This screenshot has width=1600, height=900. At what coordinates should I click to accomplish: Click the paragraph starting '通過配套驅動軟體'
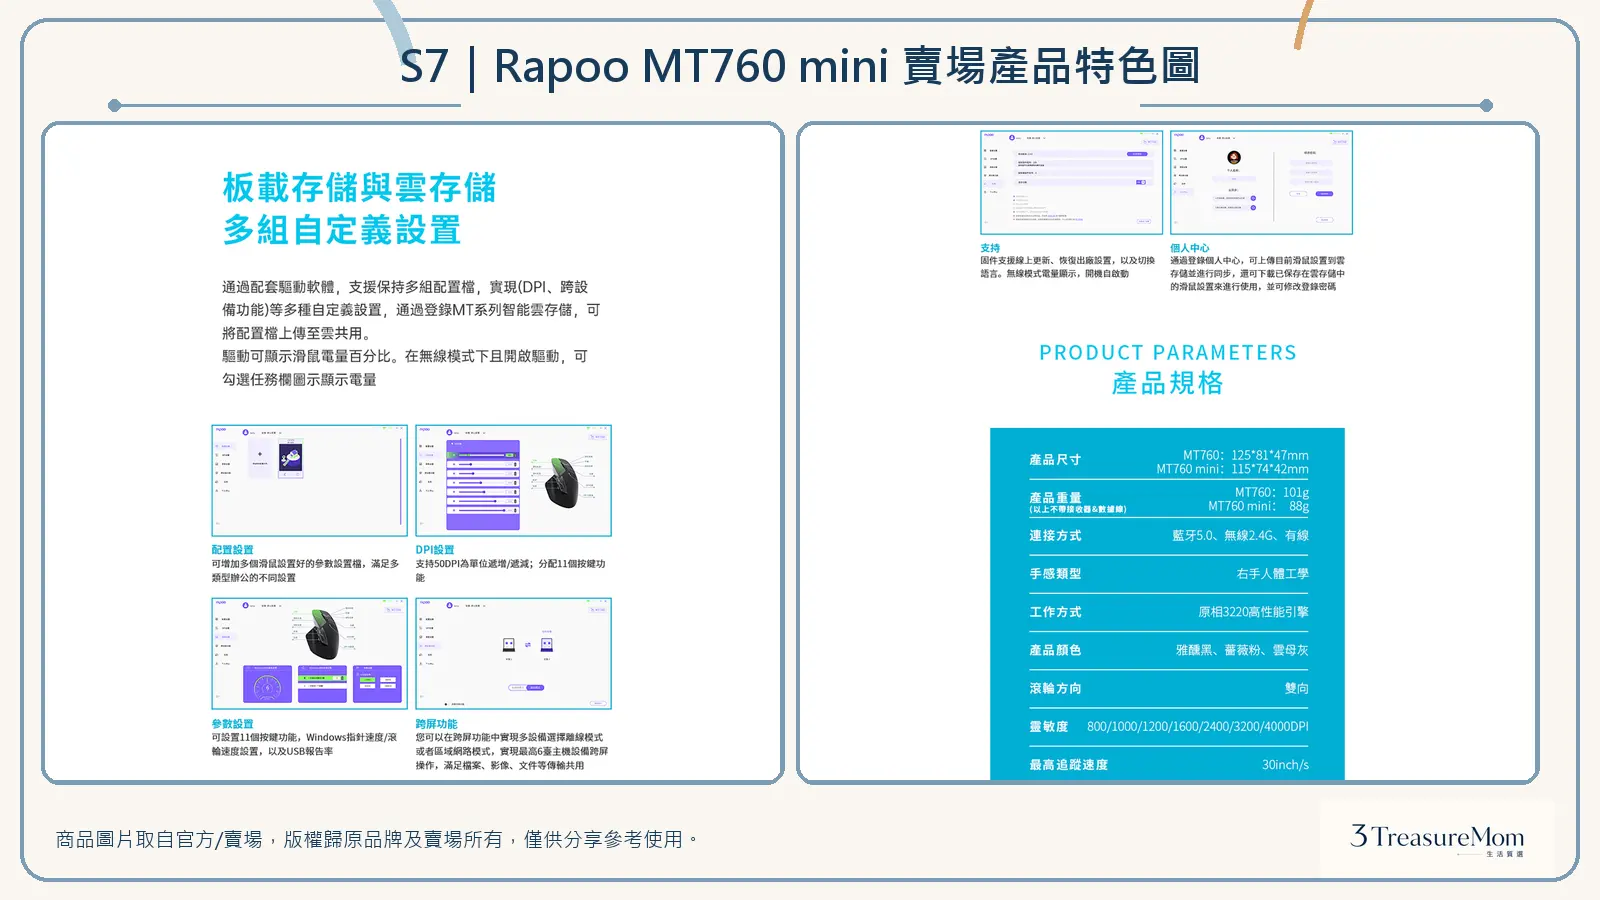tap(411, 333)
